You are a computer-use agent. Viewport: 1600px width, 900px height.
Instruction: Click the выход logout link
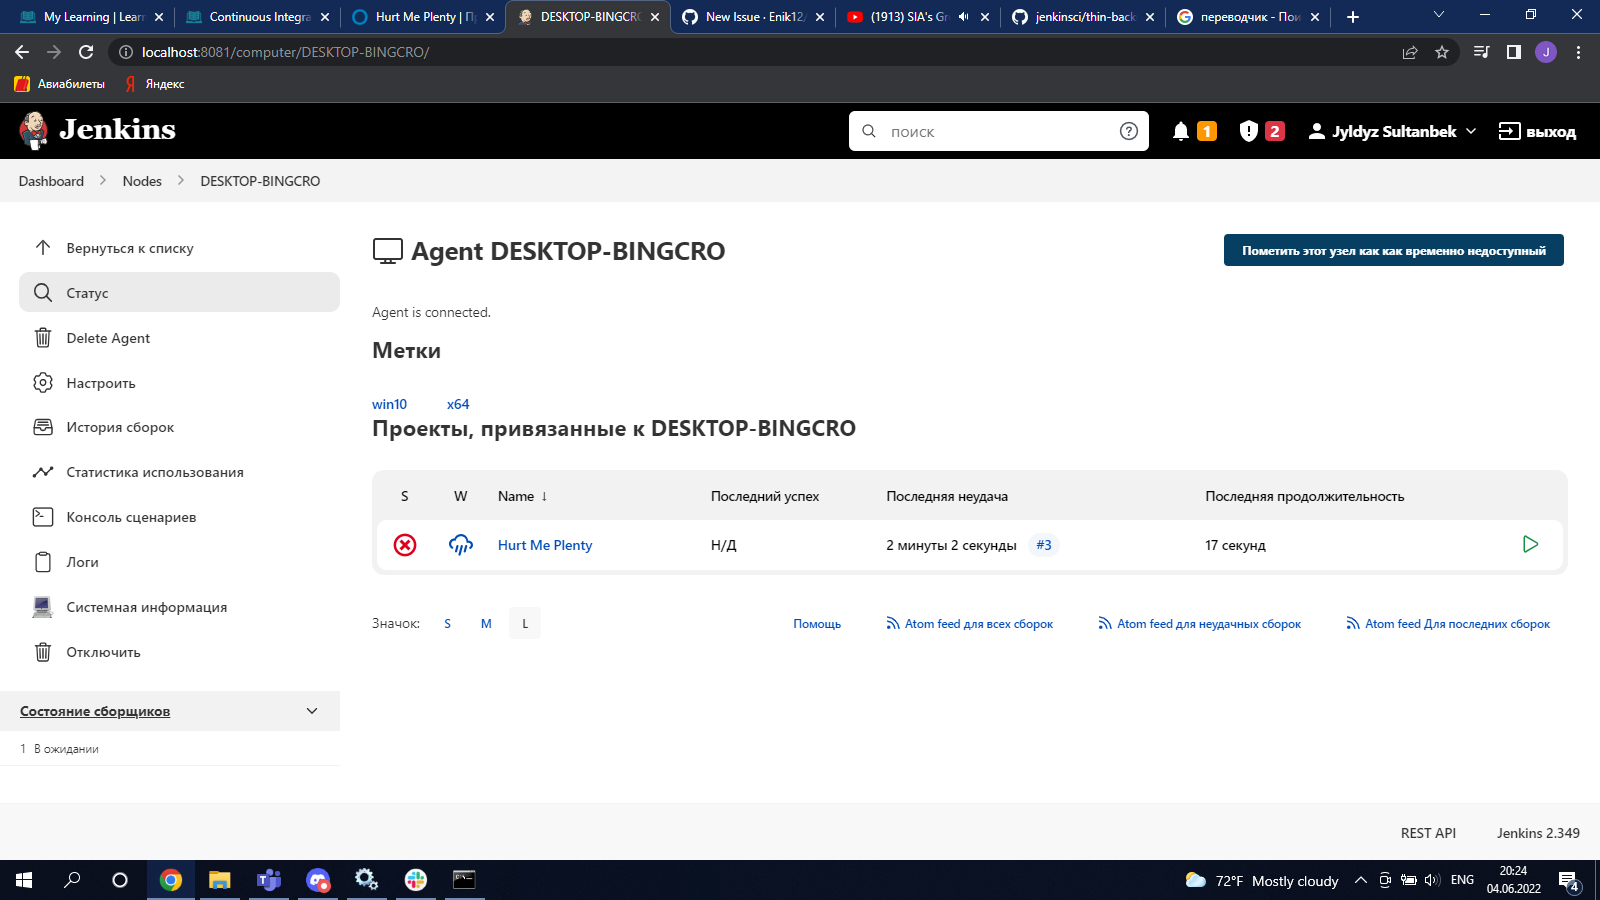[1537, 131]
